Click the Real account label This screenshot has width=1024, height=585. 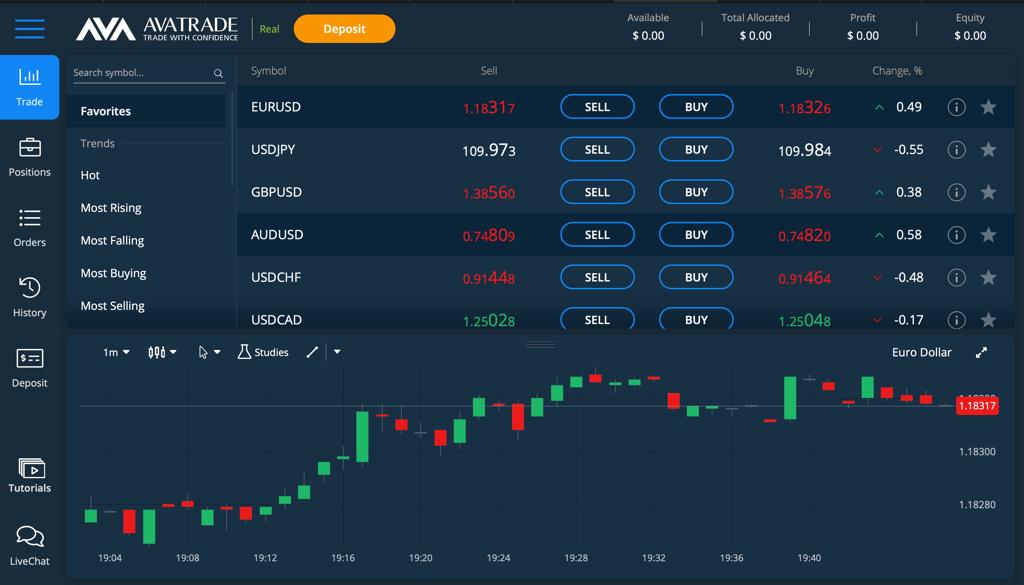(x=269, y=29)
